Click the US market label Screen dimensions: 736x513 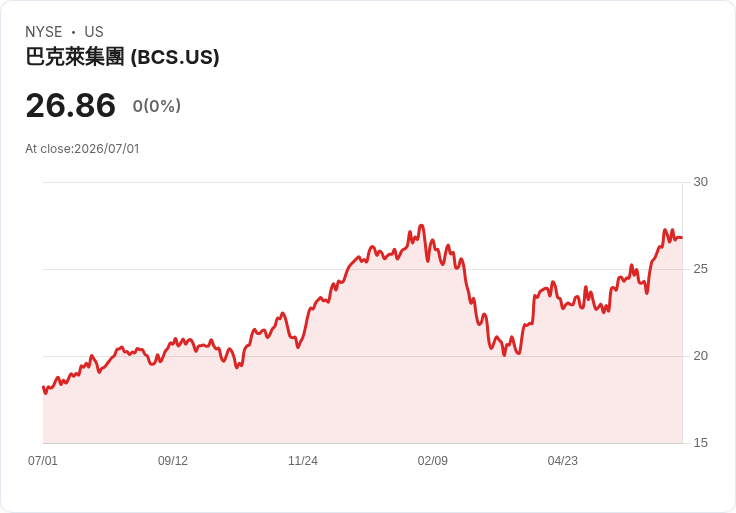[x=94, y=32]
